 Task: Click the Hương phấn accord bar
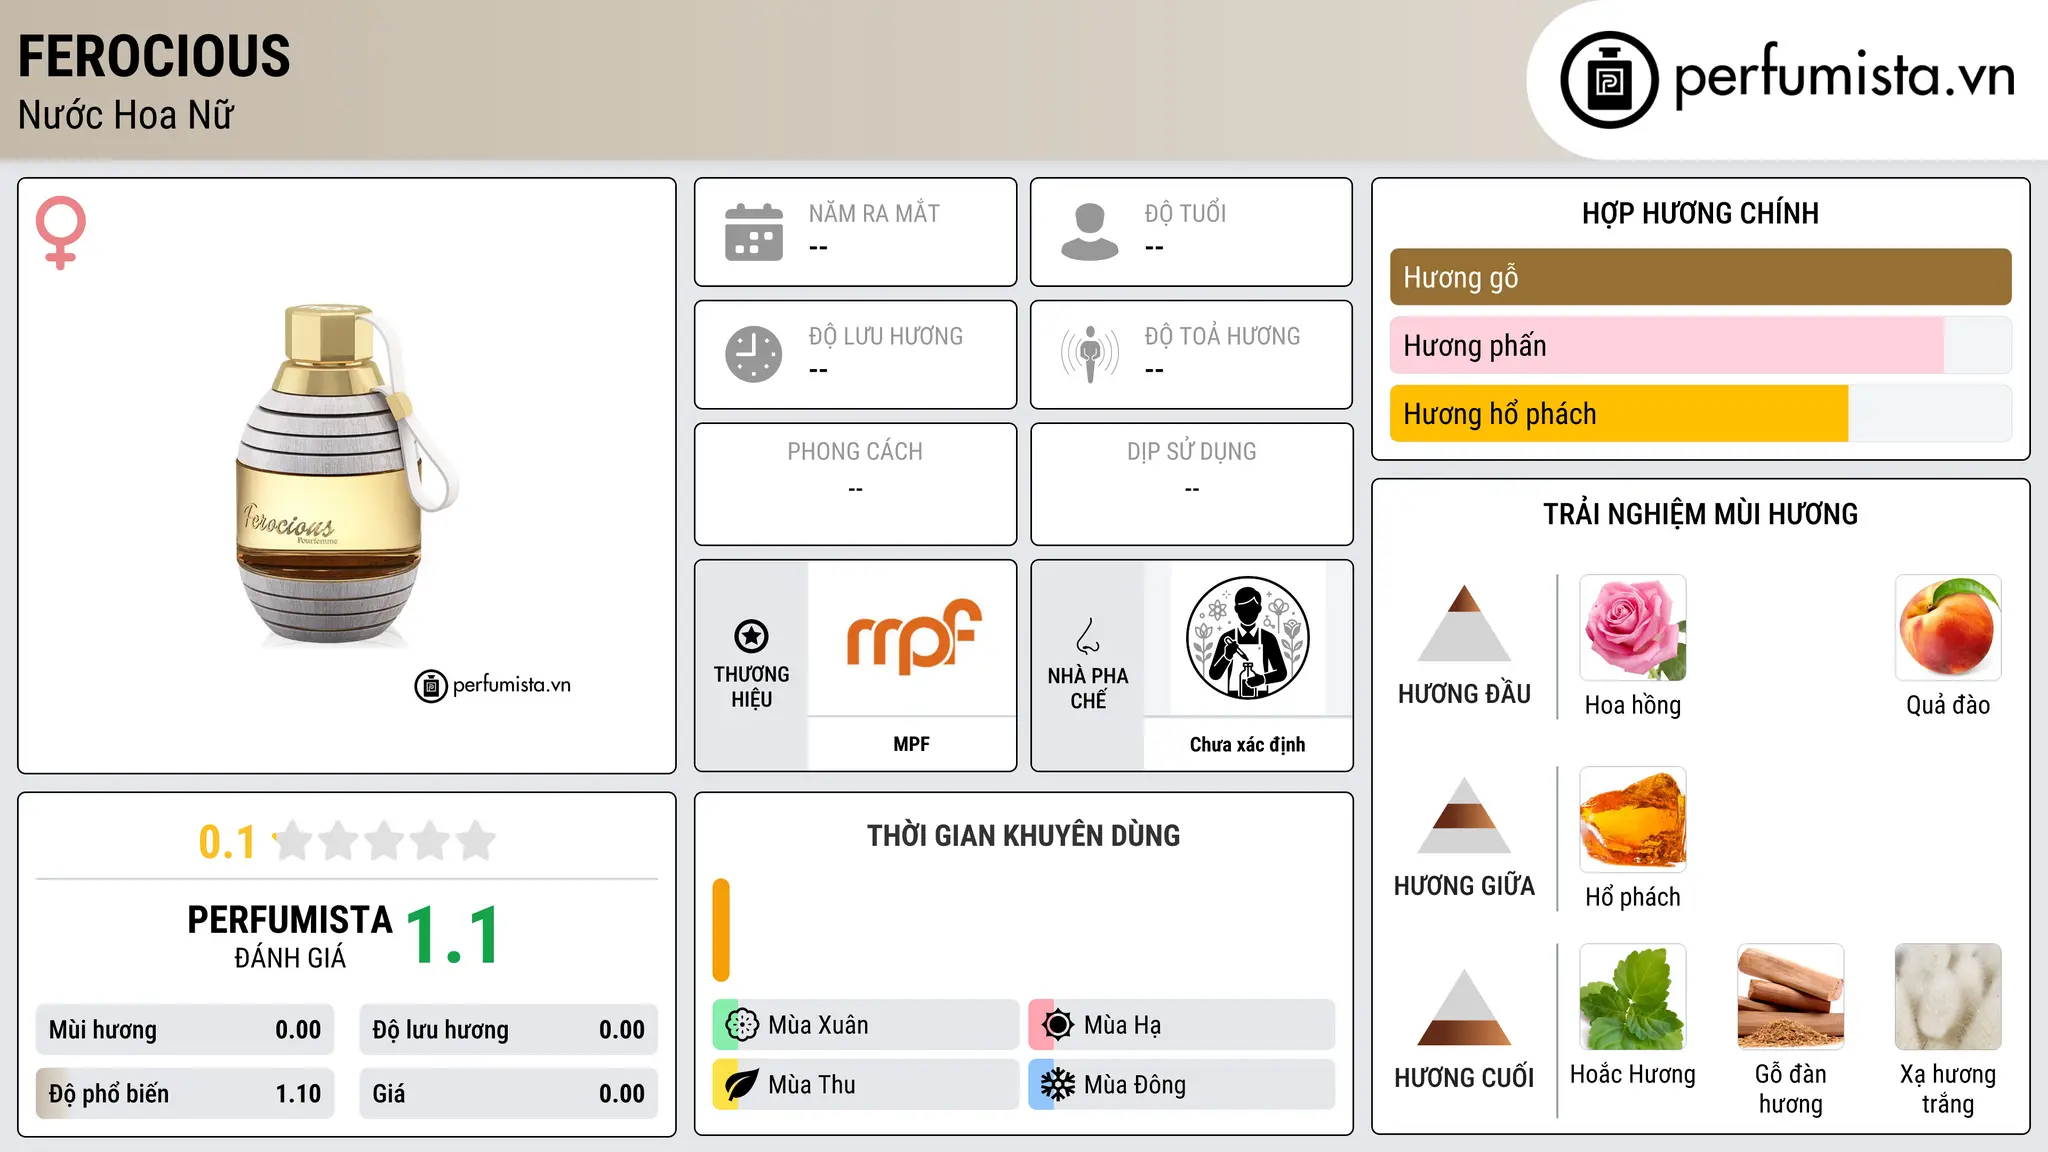(x=1700, y=346)
